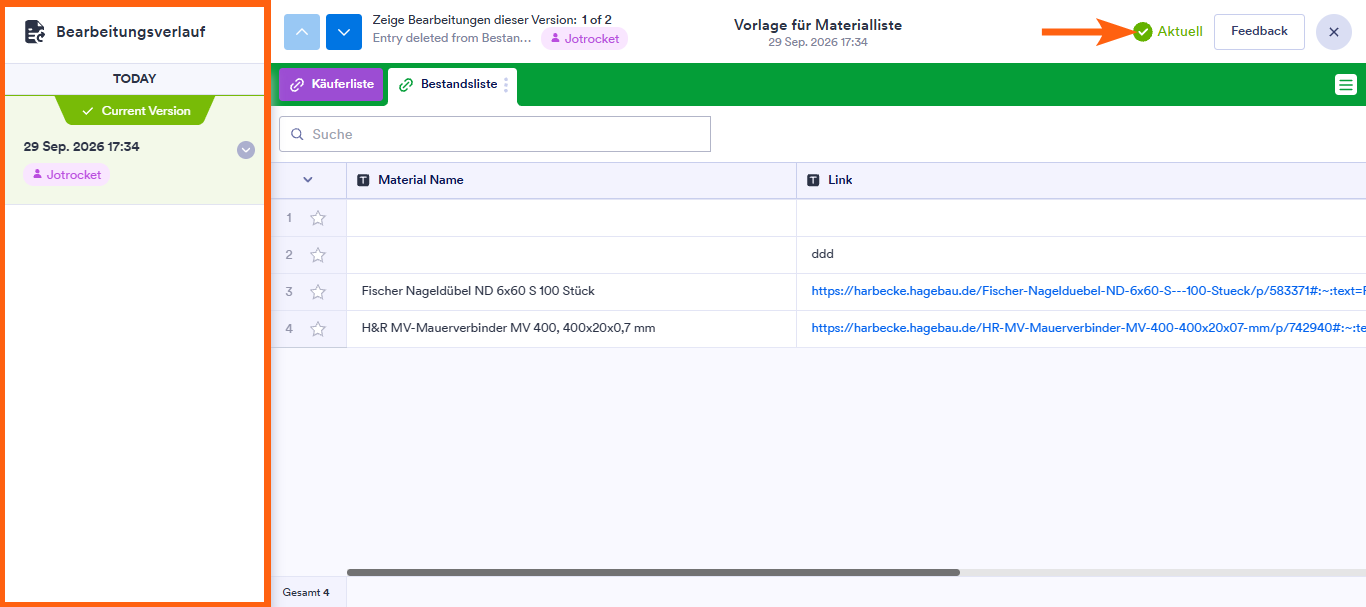Screen dimensions: 1366x607
Task: Open the hamburger menu in green bar
Action: click(1346, 85)
